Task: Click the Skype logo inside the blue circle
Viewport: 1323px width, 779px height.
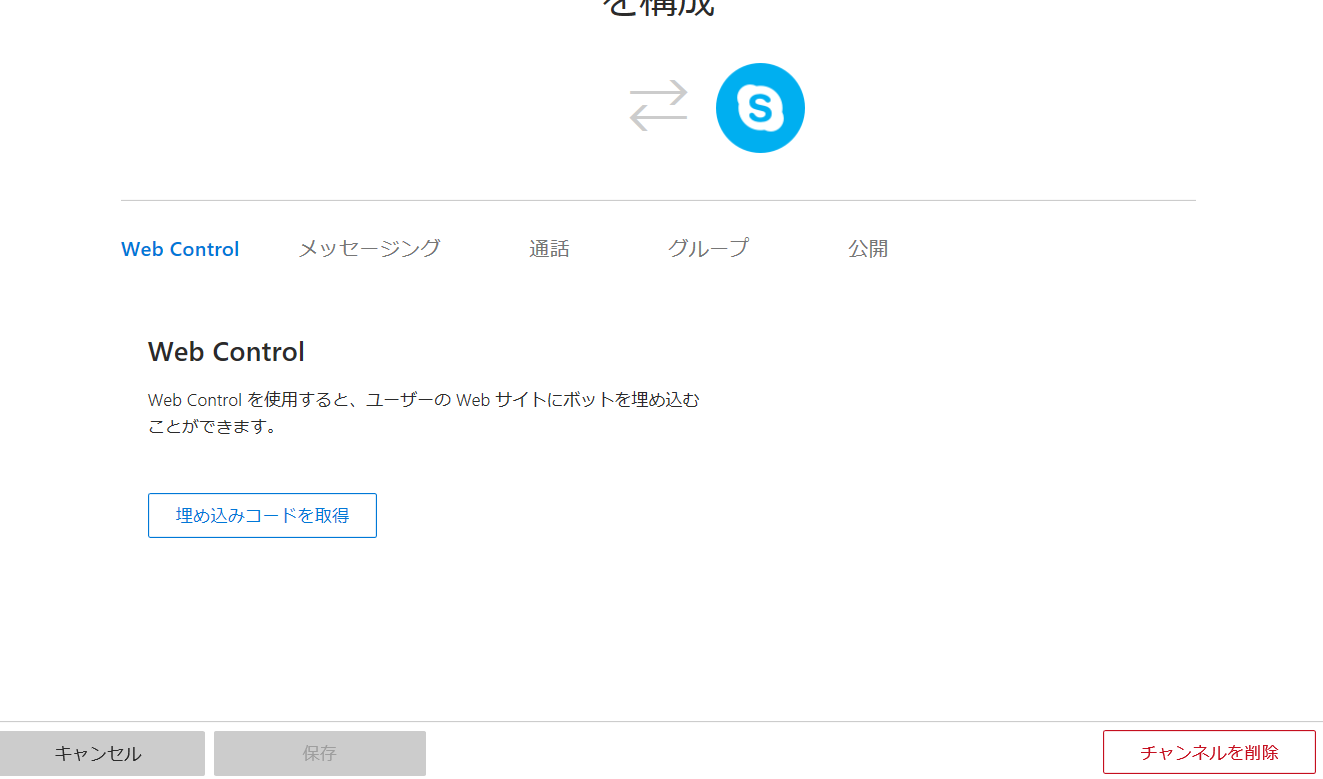Action: [760, 107]
